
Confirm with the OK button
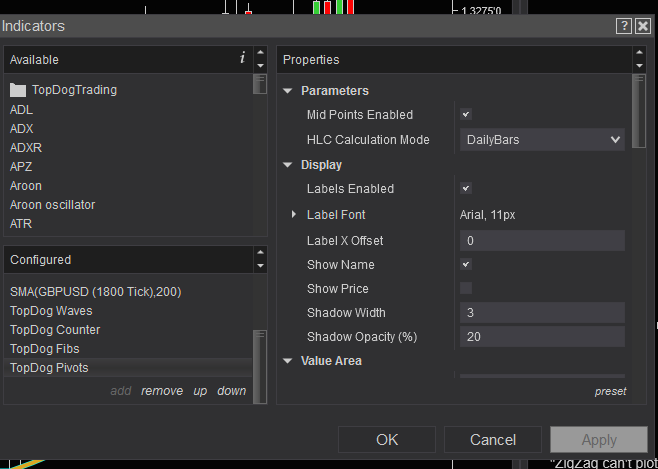click(x=387, y=440)
